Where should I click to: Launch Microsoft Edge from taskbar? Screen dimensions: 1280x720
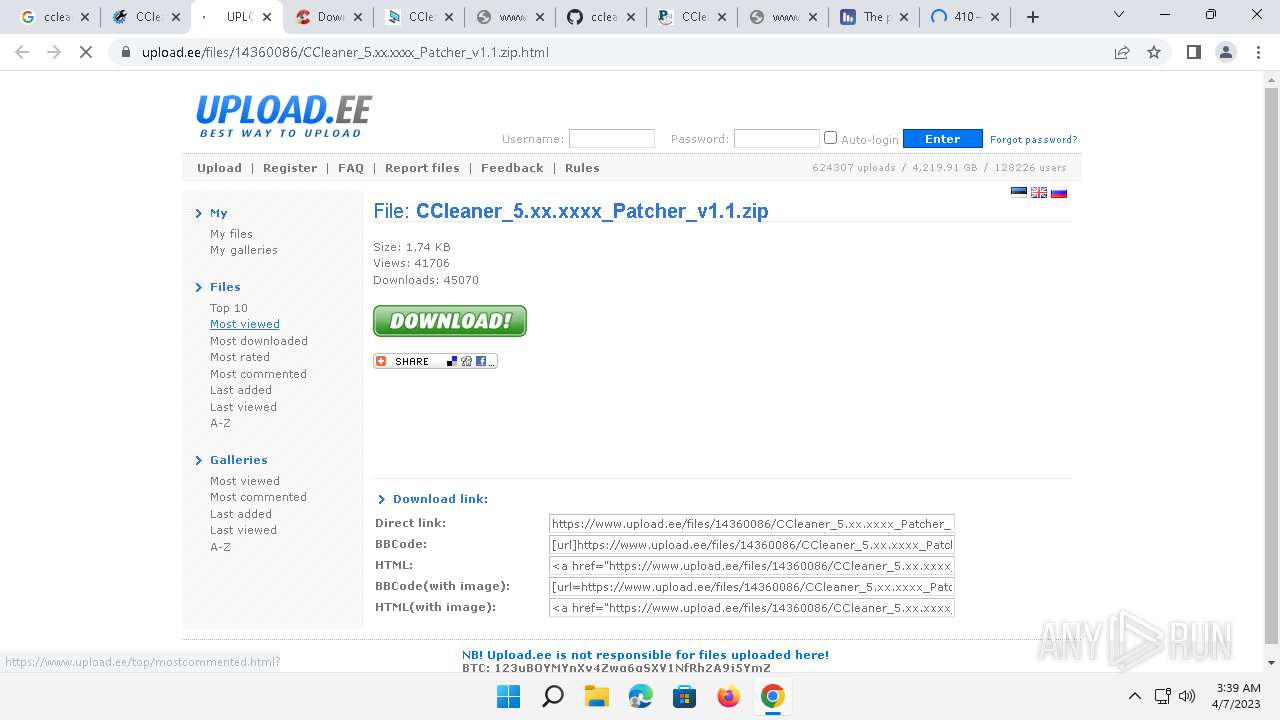click(x=641, y=696)
